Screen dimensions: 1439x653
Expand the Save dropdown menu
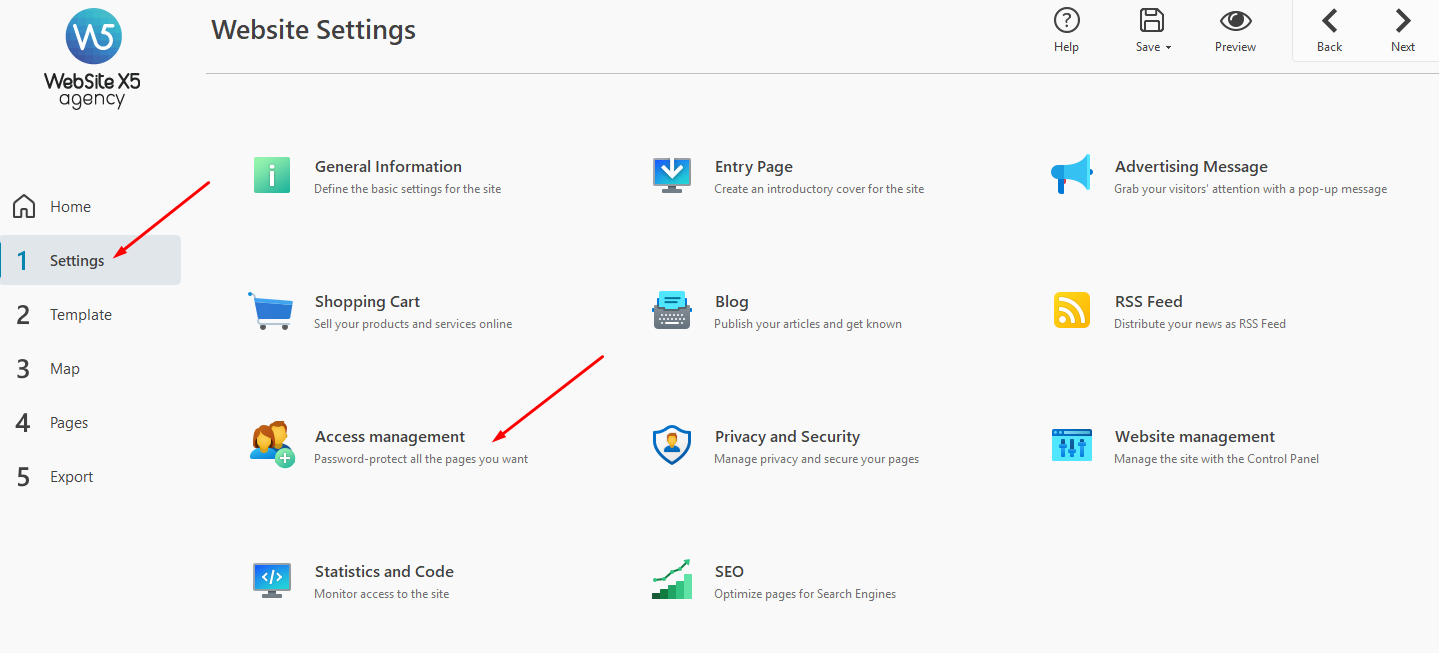pyautogui.click(x=1153, y=31)
